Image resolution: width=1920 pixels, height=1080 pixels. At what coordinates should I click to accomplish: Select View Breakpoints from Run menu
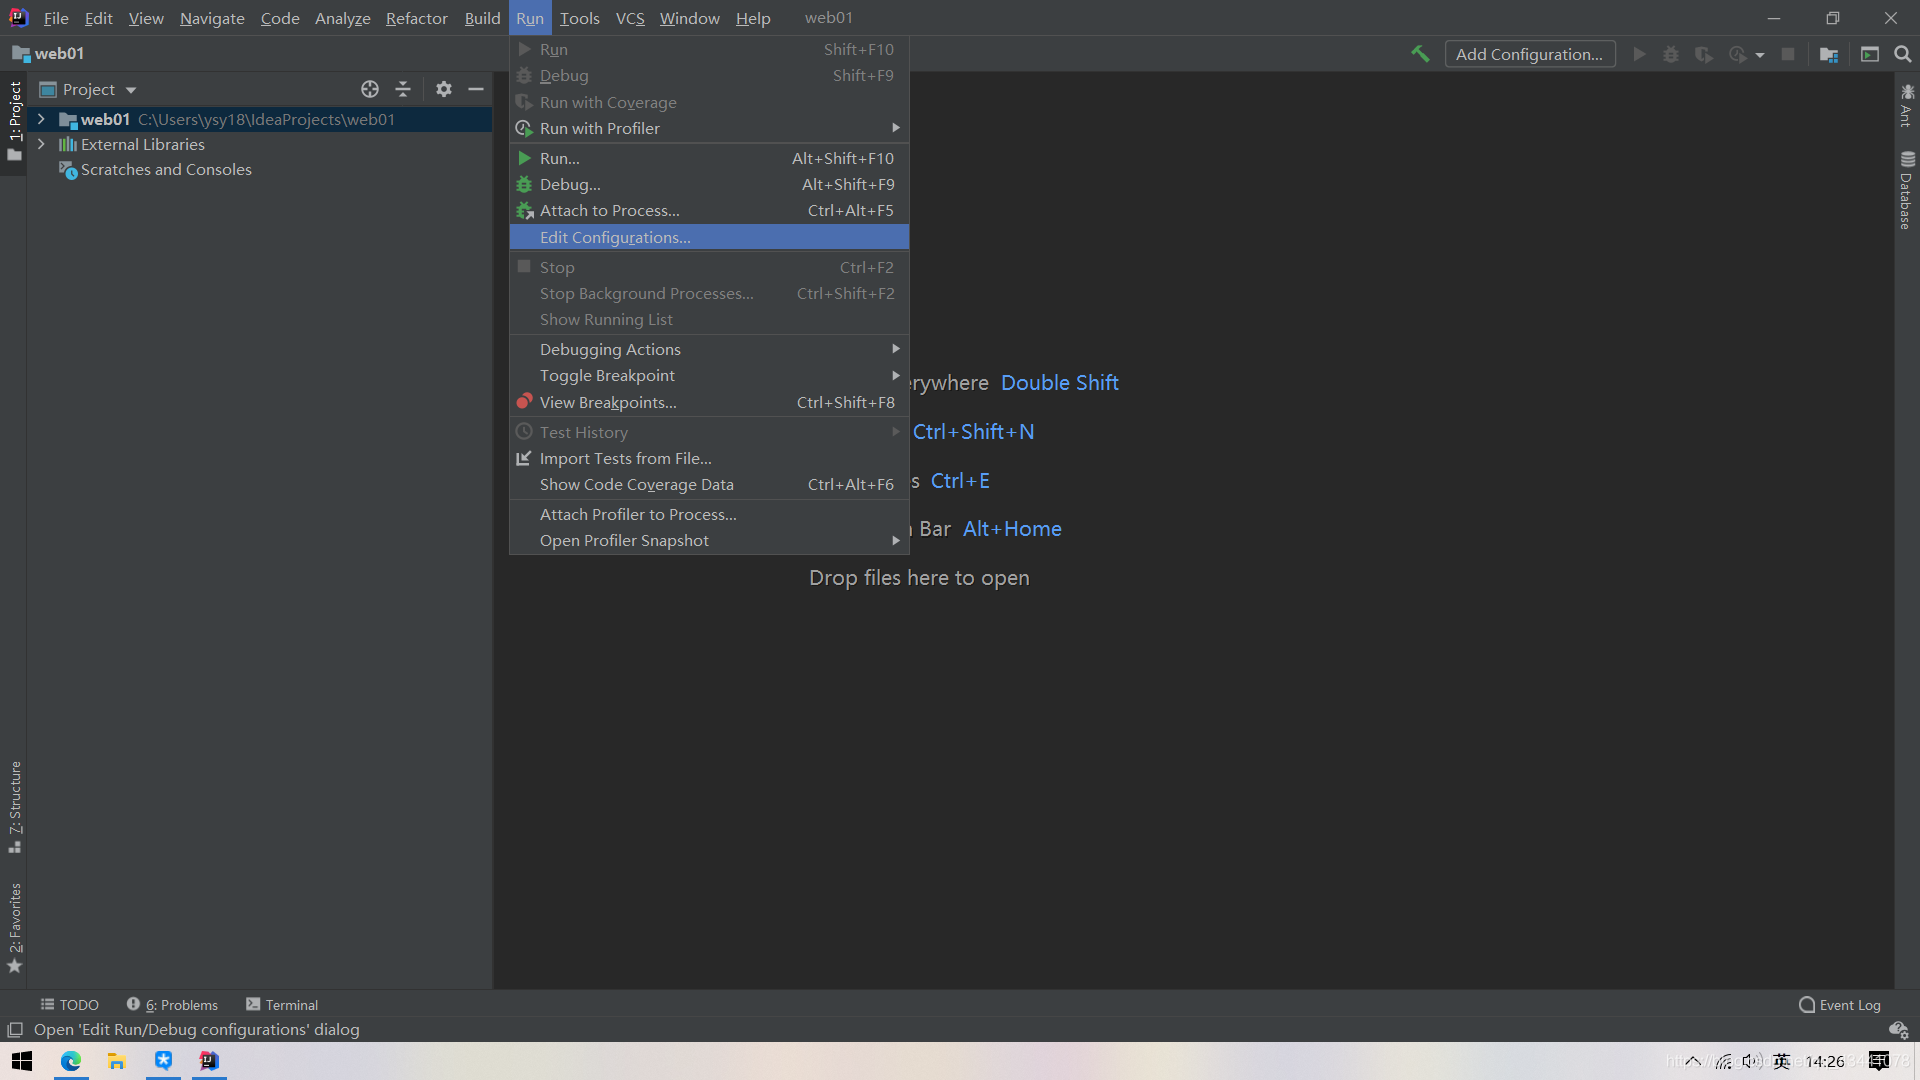tap(608, 402)
